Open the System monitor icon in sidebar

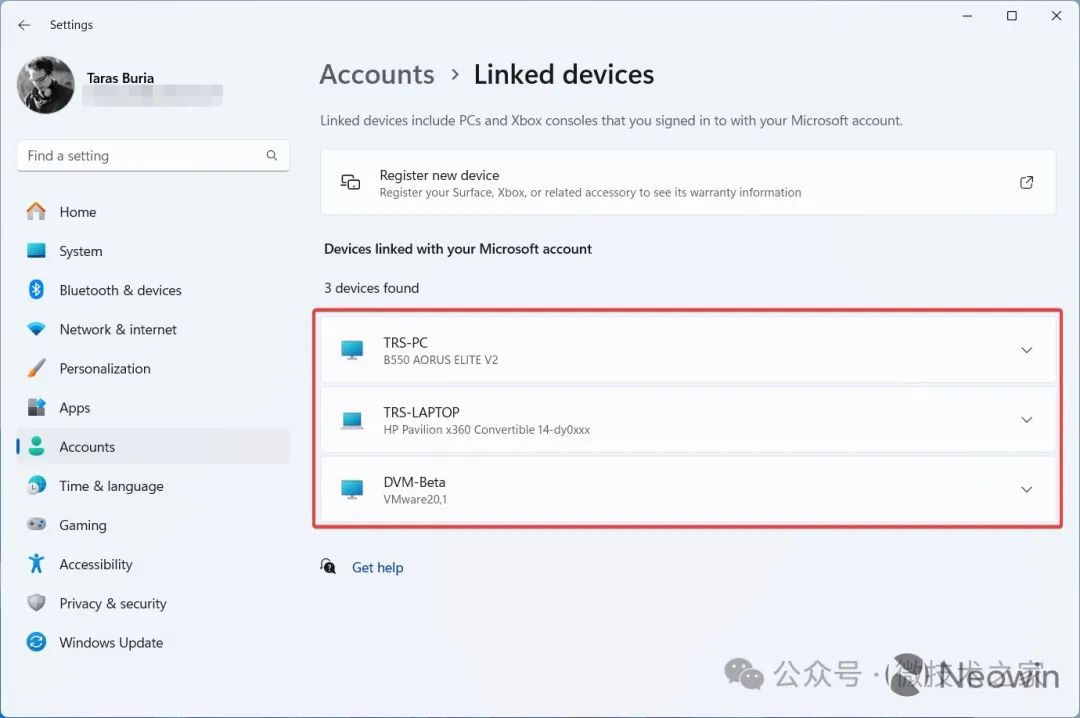click(36, 251)
